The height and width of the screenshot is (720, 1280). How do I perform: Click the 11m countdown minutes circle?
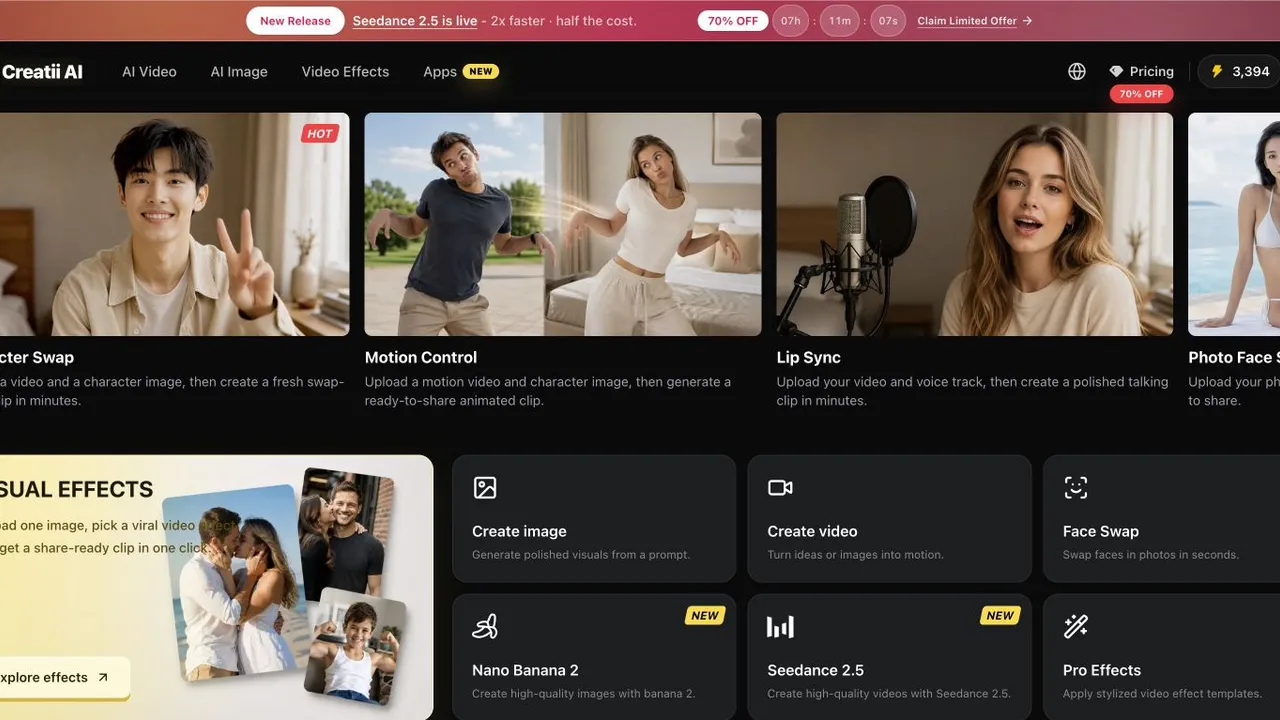tap(839, 21)
